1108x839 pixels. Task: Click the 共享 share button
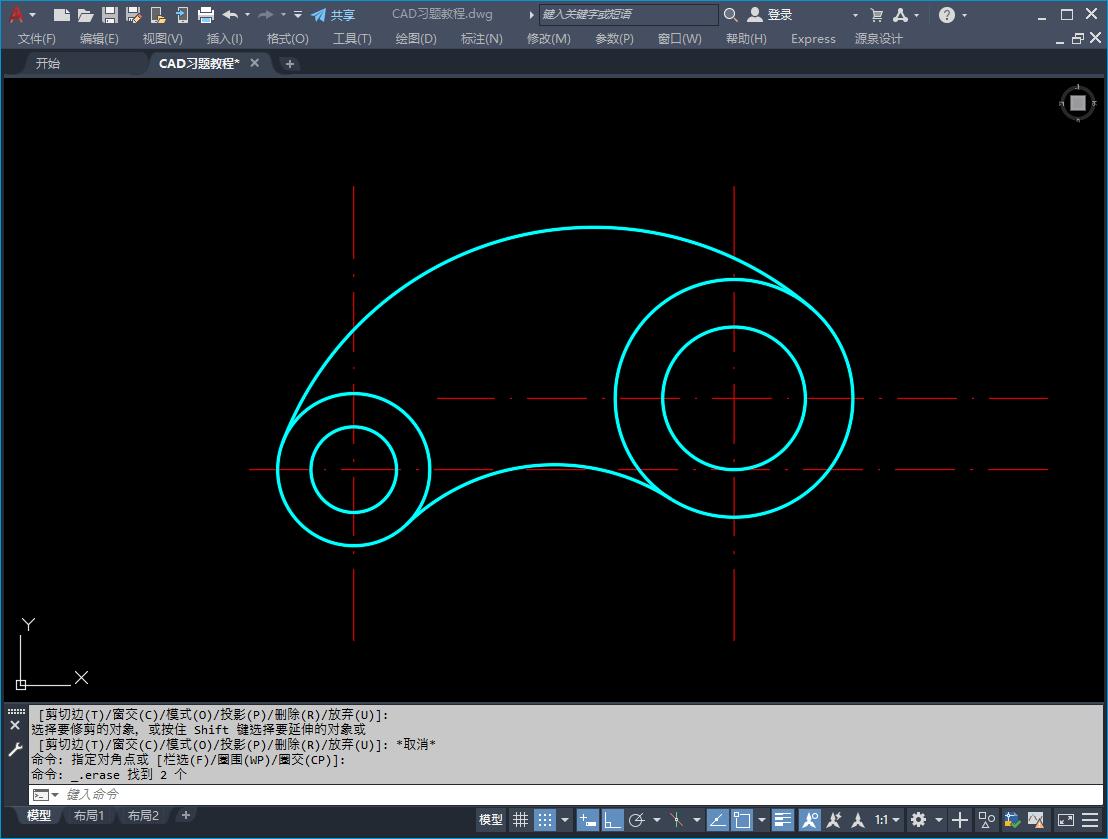coord(333,15)
